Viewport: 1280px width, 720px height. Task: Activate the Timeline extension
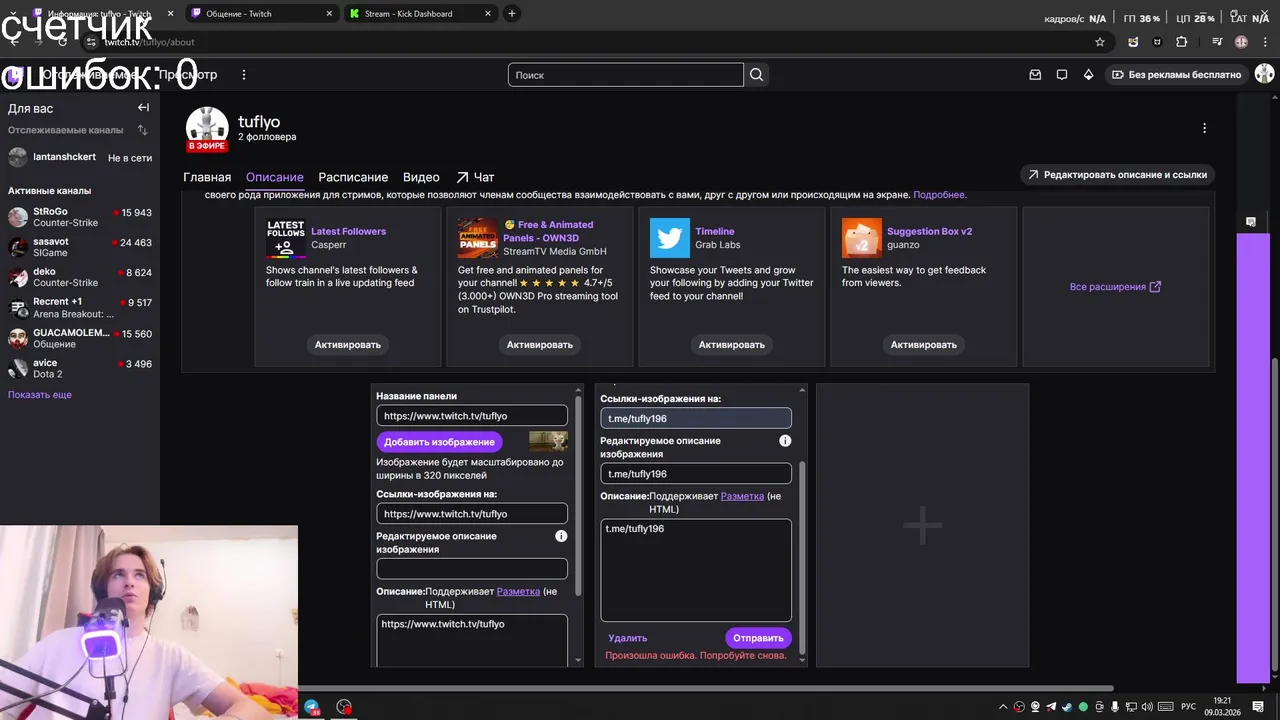(x=732, y=345)
